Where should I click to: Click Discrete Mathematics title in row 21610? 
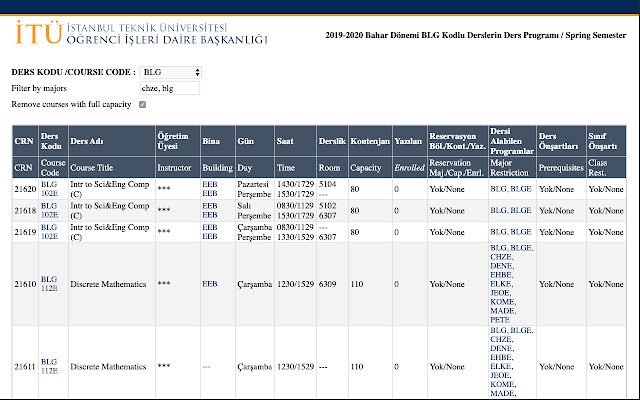(x=108, y=284)
